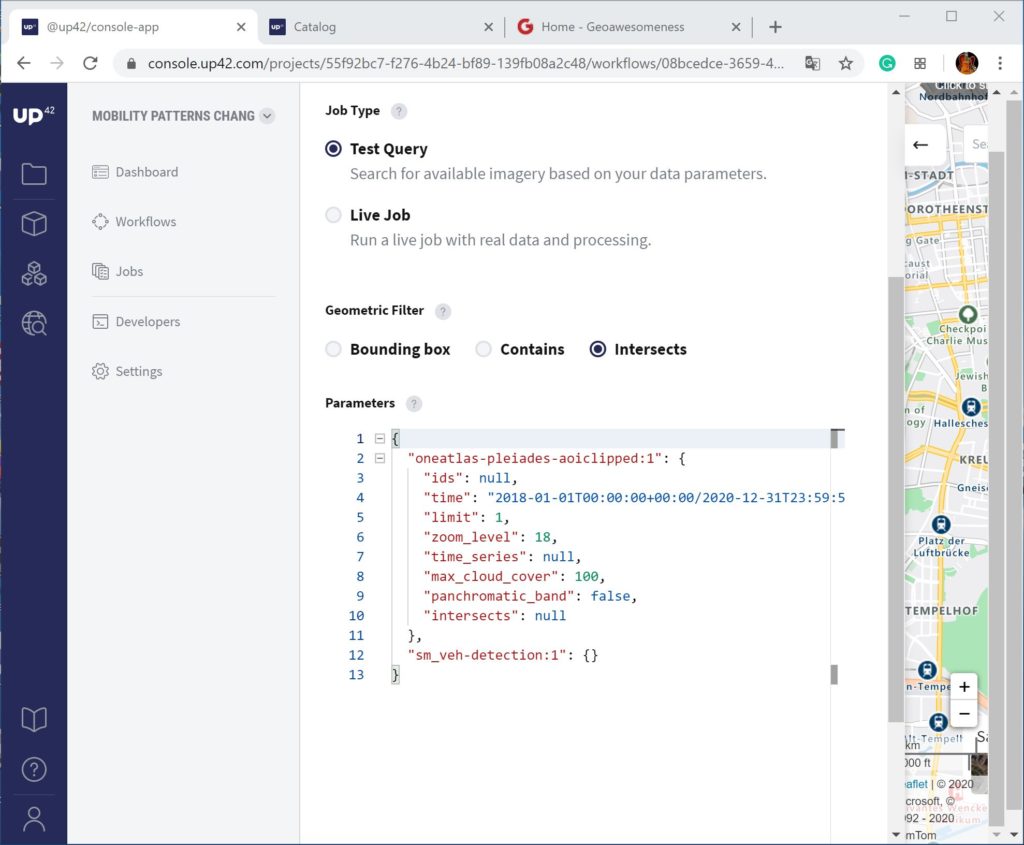Screen dimensions: 1024x845
Task: Collapse the oneatlas-pleiades block at line 2
Action: point(379,458)
